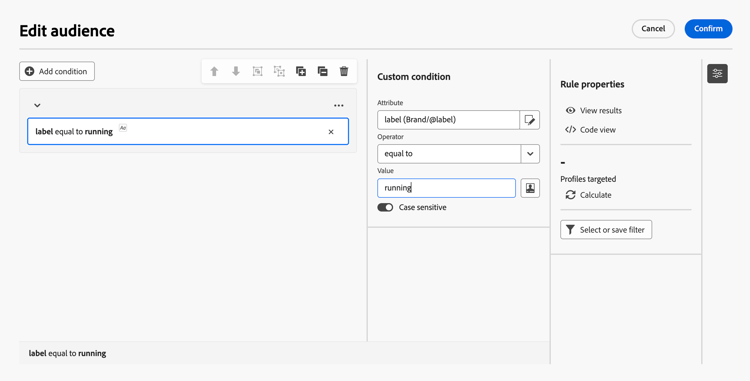Image resolution: width=750 pixels, height=381 pixels.
Task: Click the move down arrow icon
Action: [236, 71]
